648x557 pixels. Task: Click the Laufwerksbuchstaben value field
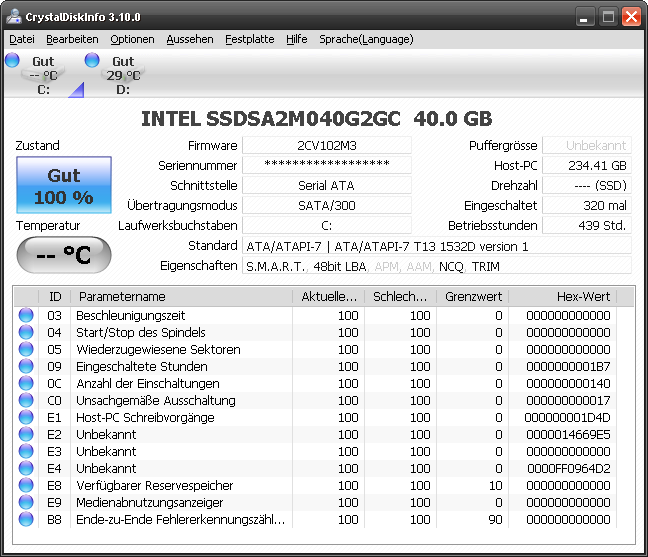click(327, 226)
